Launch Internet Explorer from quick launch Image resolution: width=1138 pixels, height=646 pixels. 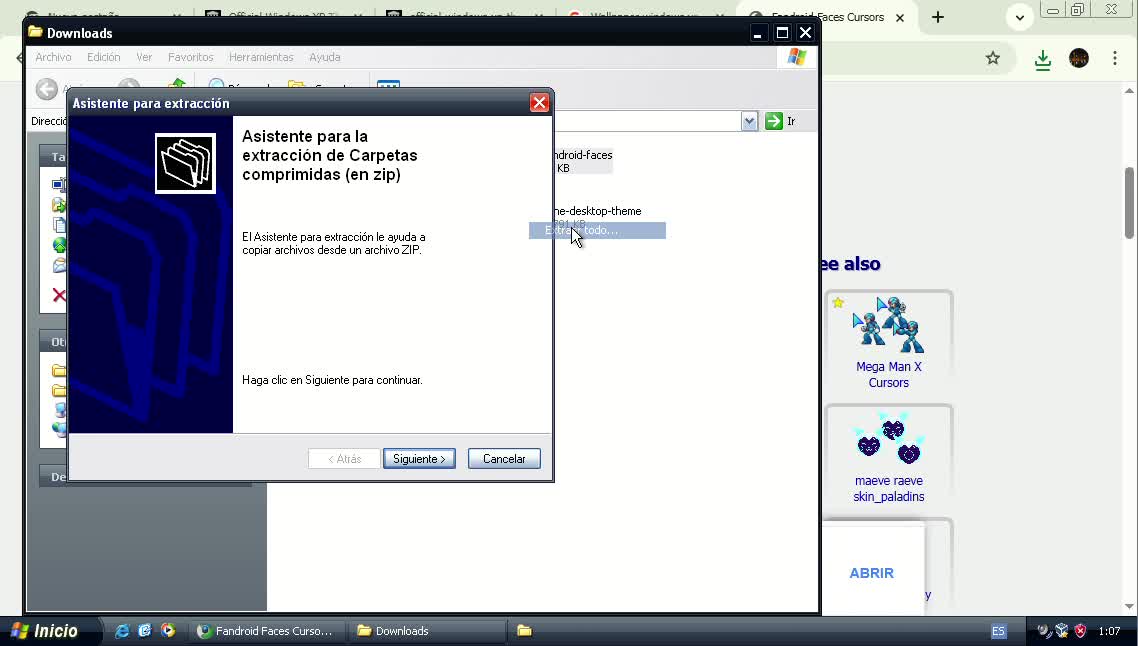tap(121, 631)
